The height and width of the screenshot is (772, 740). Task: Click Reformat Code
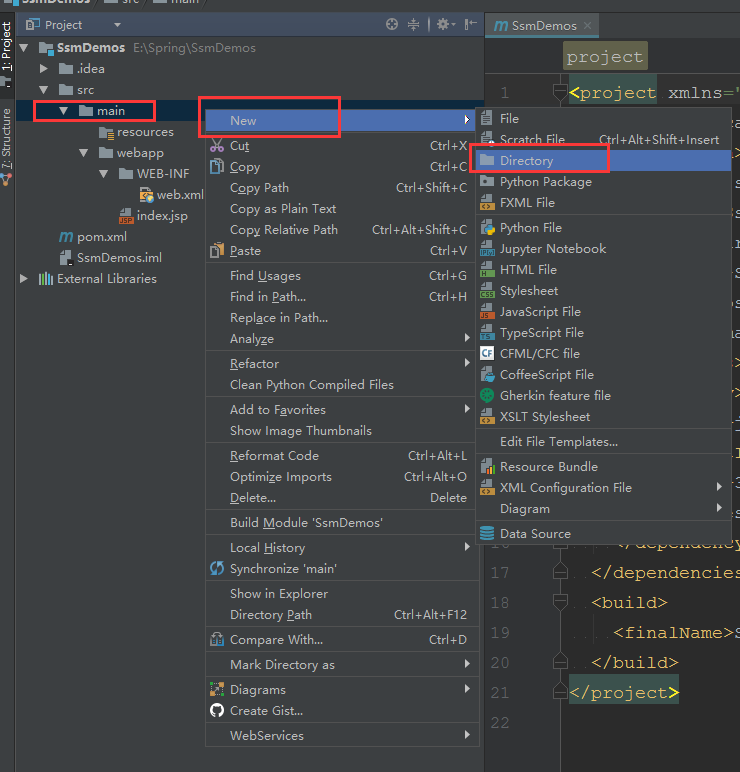click(342, 456)
